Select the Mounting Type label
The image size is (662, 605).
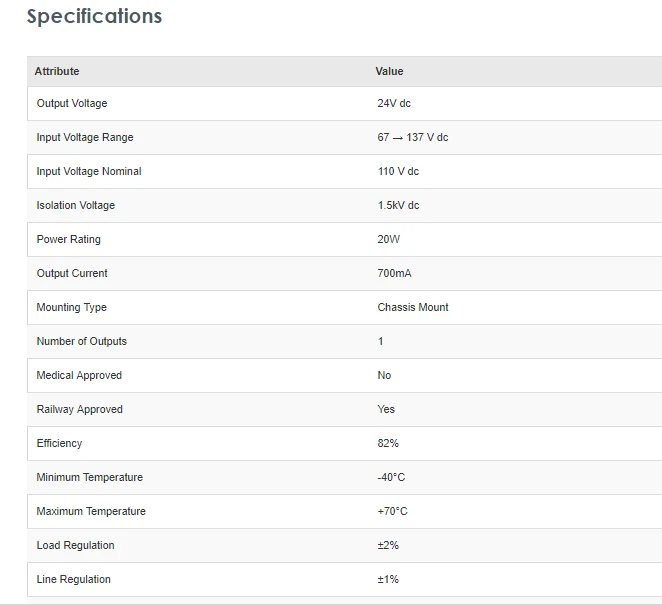pos(72,307)
